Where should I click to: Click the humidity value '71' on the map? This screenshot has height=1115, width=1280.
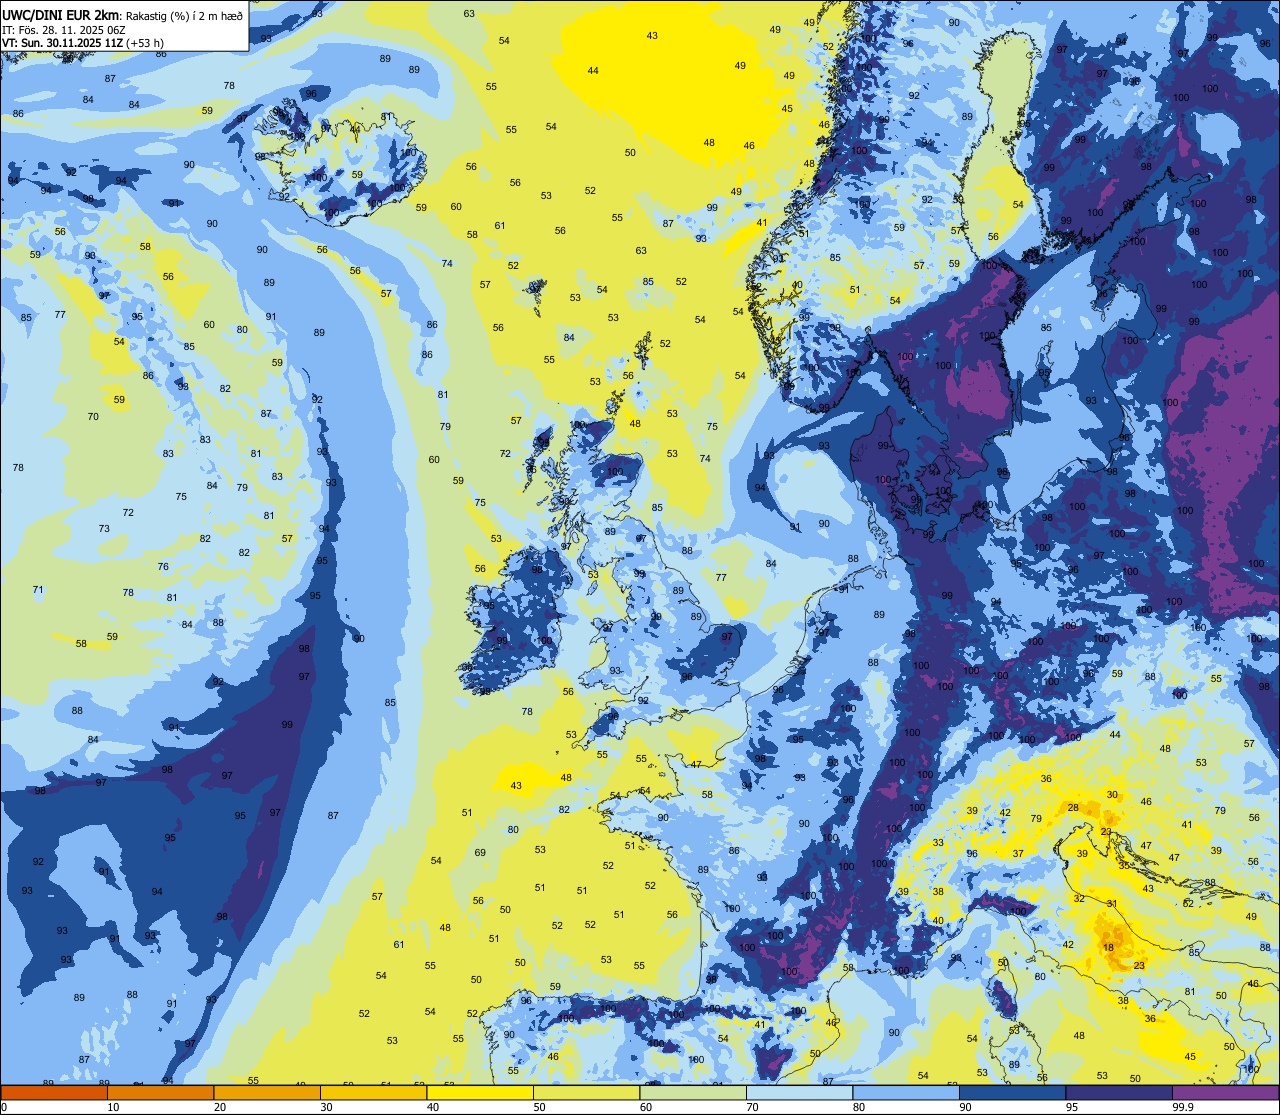[38, 589]
